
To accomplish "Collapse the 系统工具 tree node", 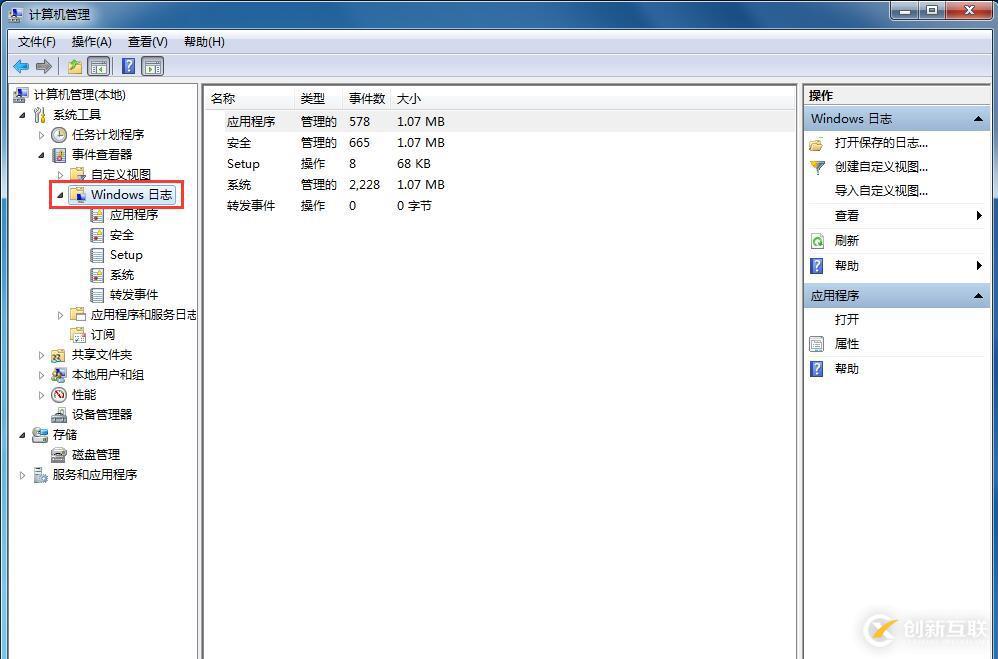I will (x=23, y=115).
